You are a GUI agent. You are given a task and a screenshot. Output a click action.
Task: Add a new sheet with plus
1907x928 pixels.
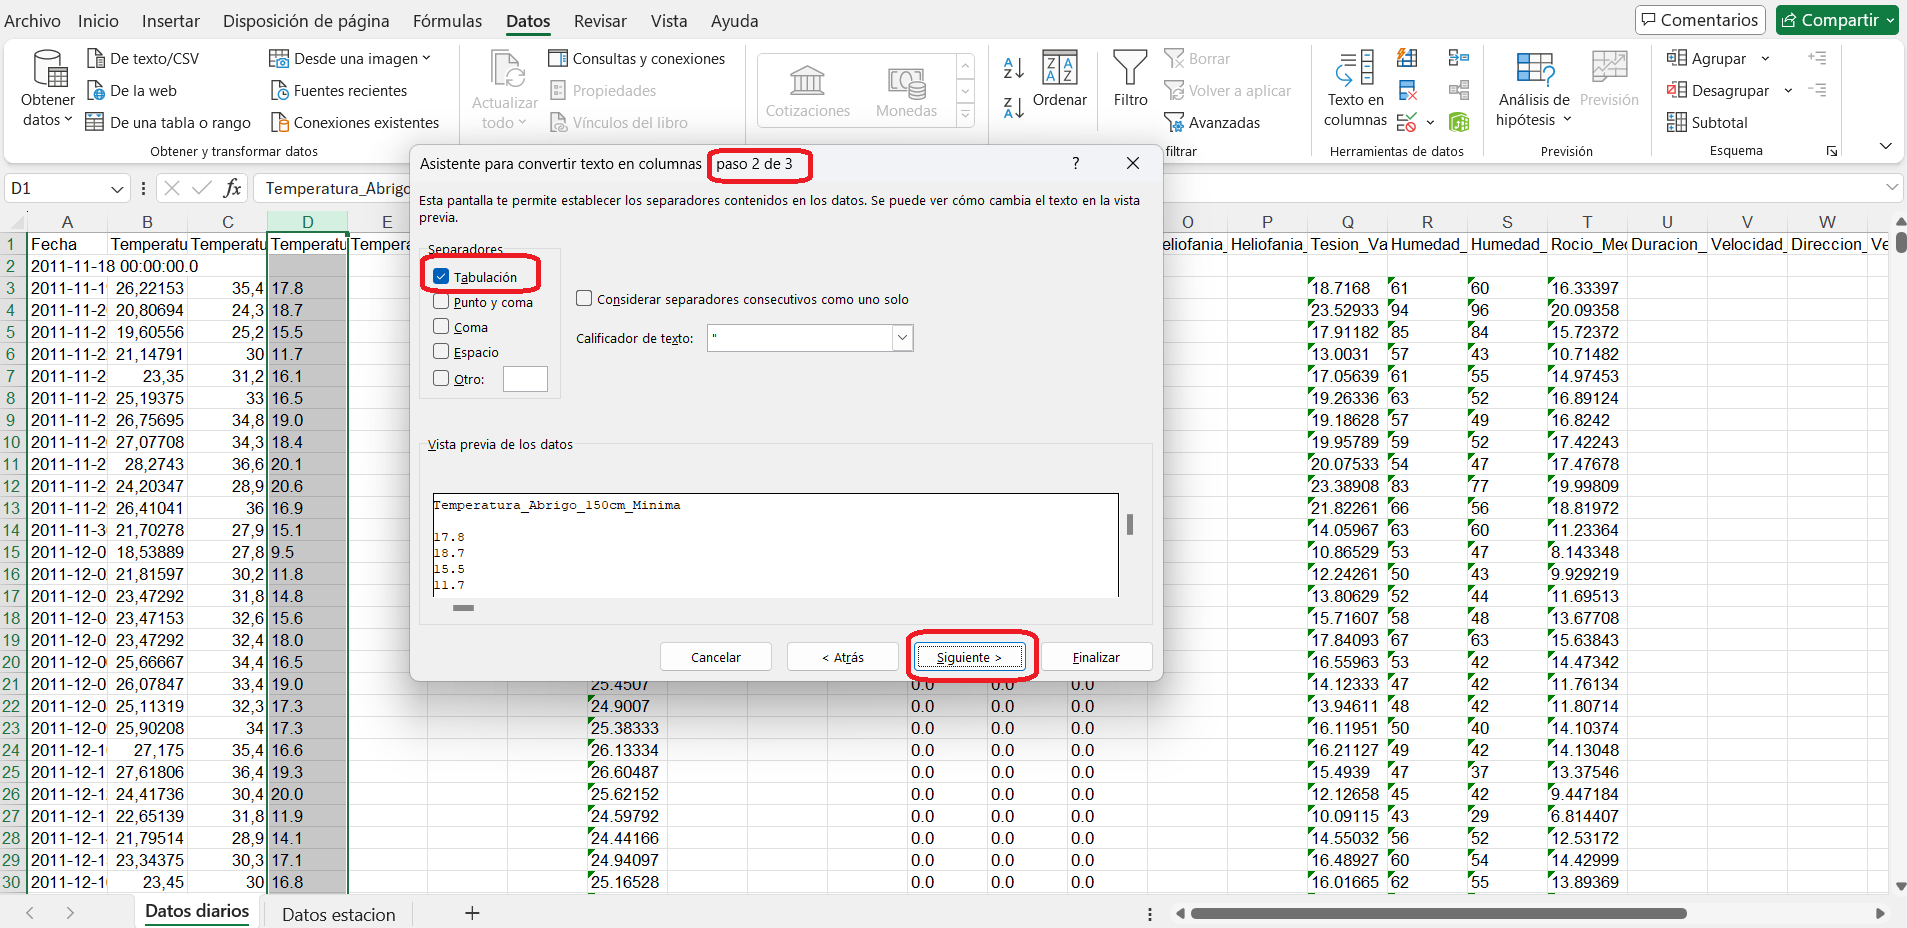click(x=472, y=913)
